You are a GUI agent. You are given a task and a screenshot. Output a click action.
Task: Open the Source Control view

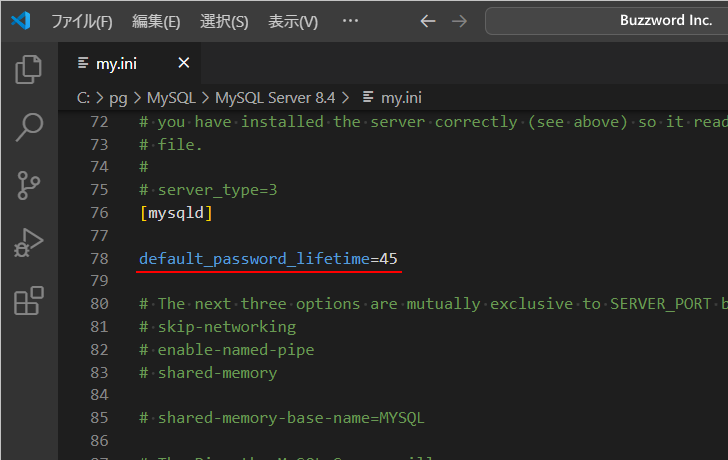click(29, 185)
